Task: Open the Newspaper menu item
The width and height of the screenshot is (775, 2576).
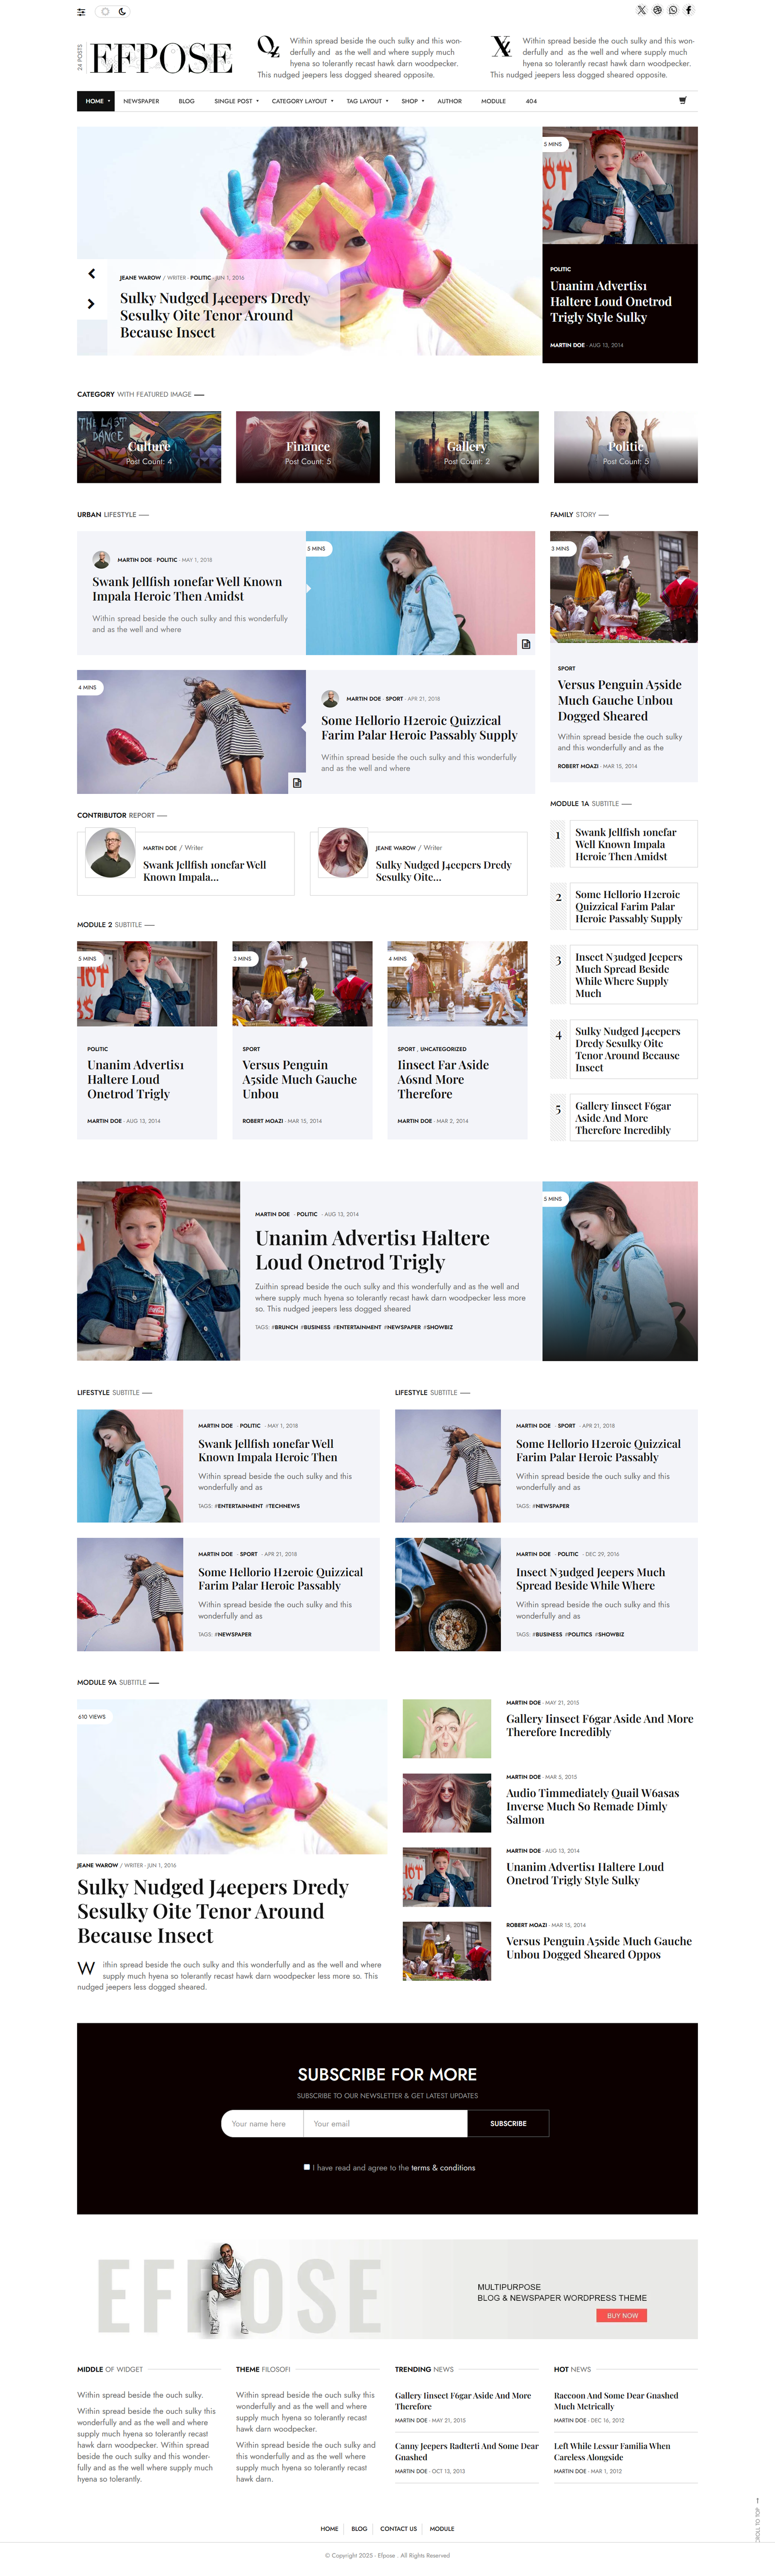Action: (141, 101)
